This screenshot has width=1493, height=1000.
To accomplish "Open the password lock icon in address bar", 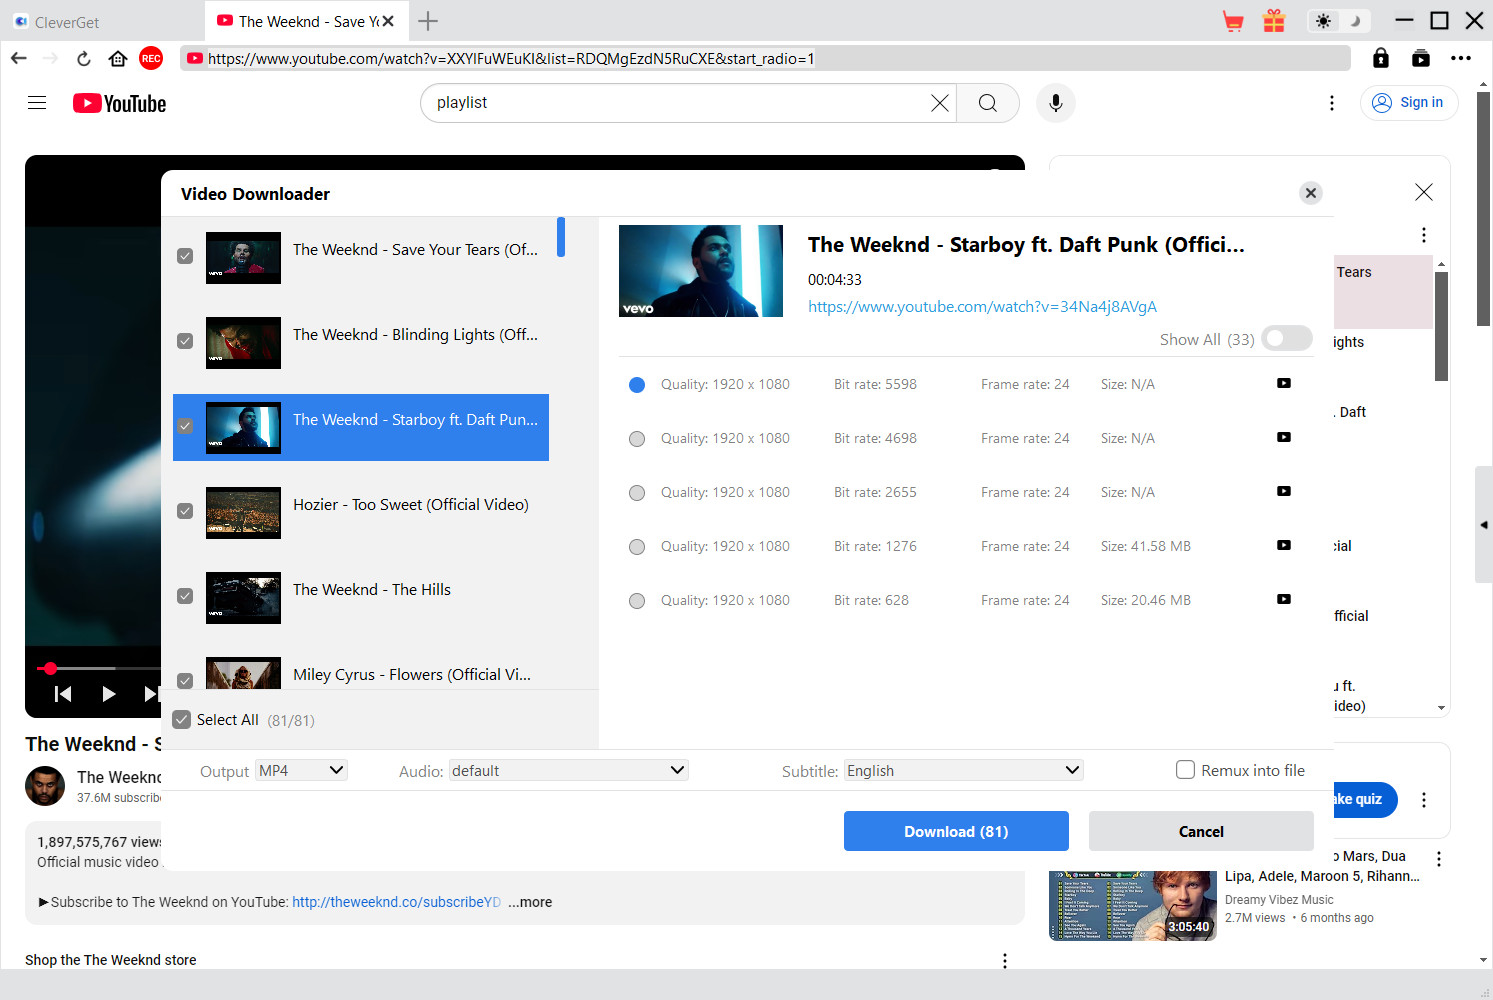I will [1380, 58].
